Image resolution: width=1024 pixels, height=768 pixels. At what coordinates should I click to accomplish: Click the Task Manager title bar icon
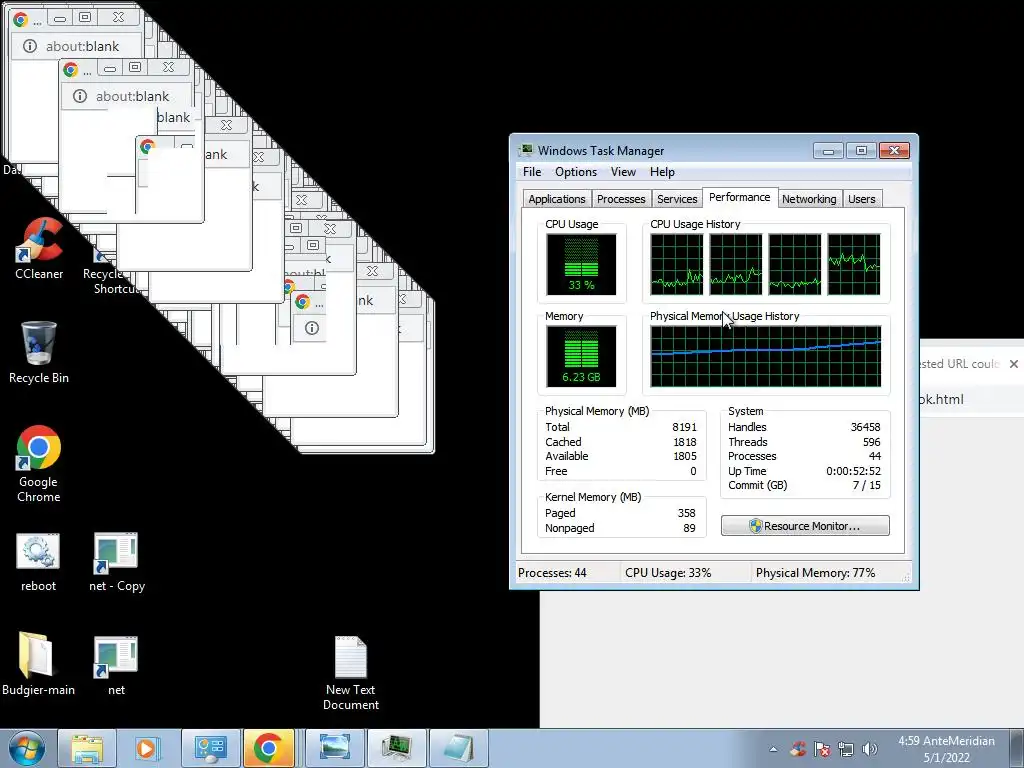526,150
